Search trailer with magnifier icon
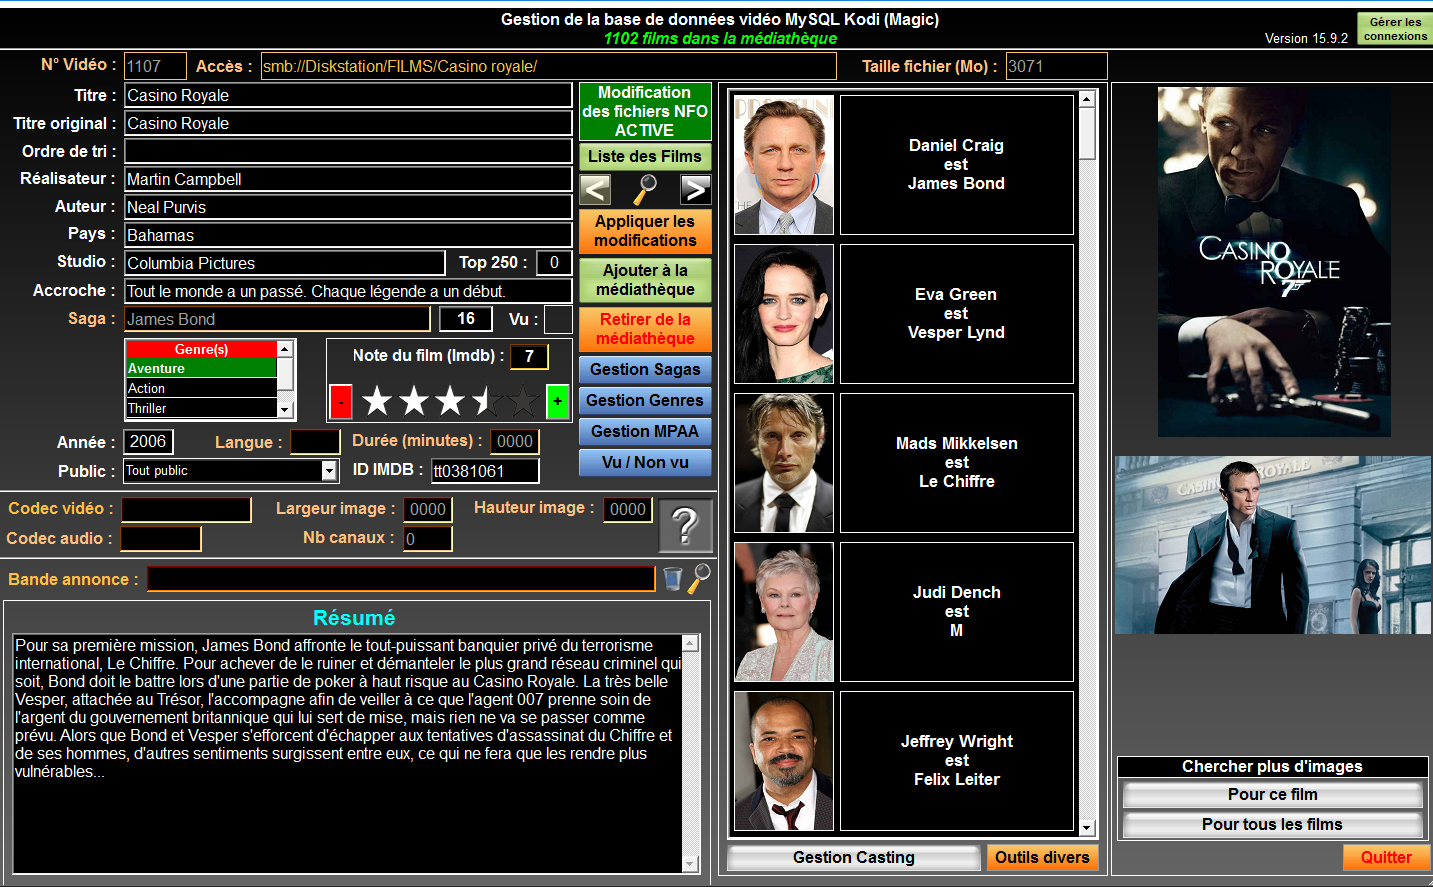Image resolution: width=1433 pixels, height=887 pixels. click(700, 578)
